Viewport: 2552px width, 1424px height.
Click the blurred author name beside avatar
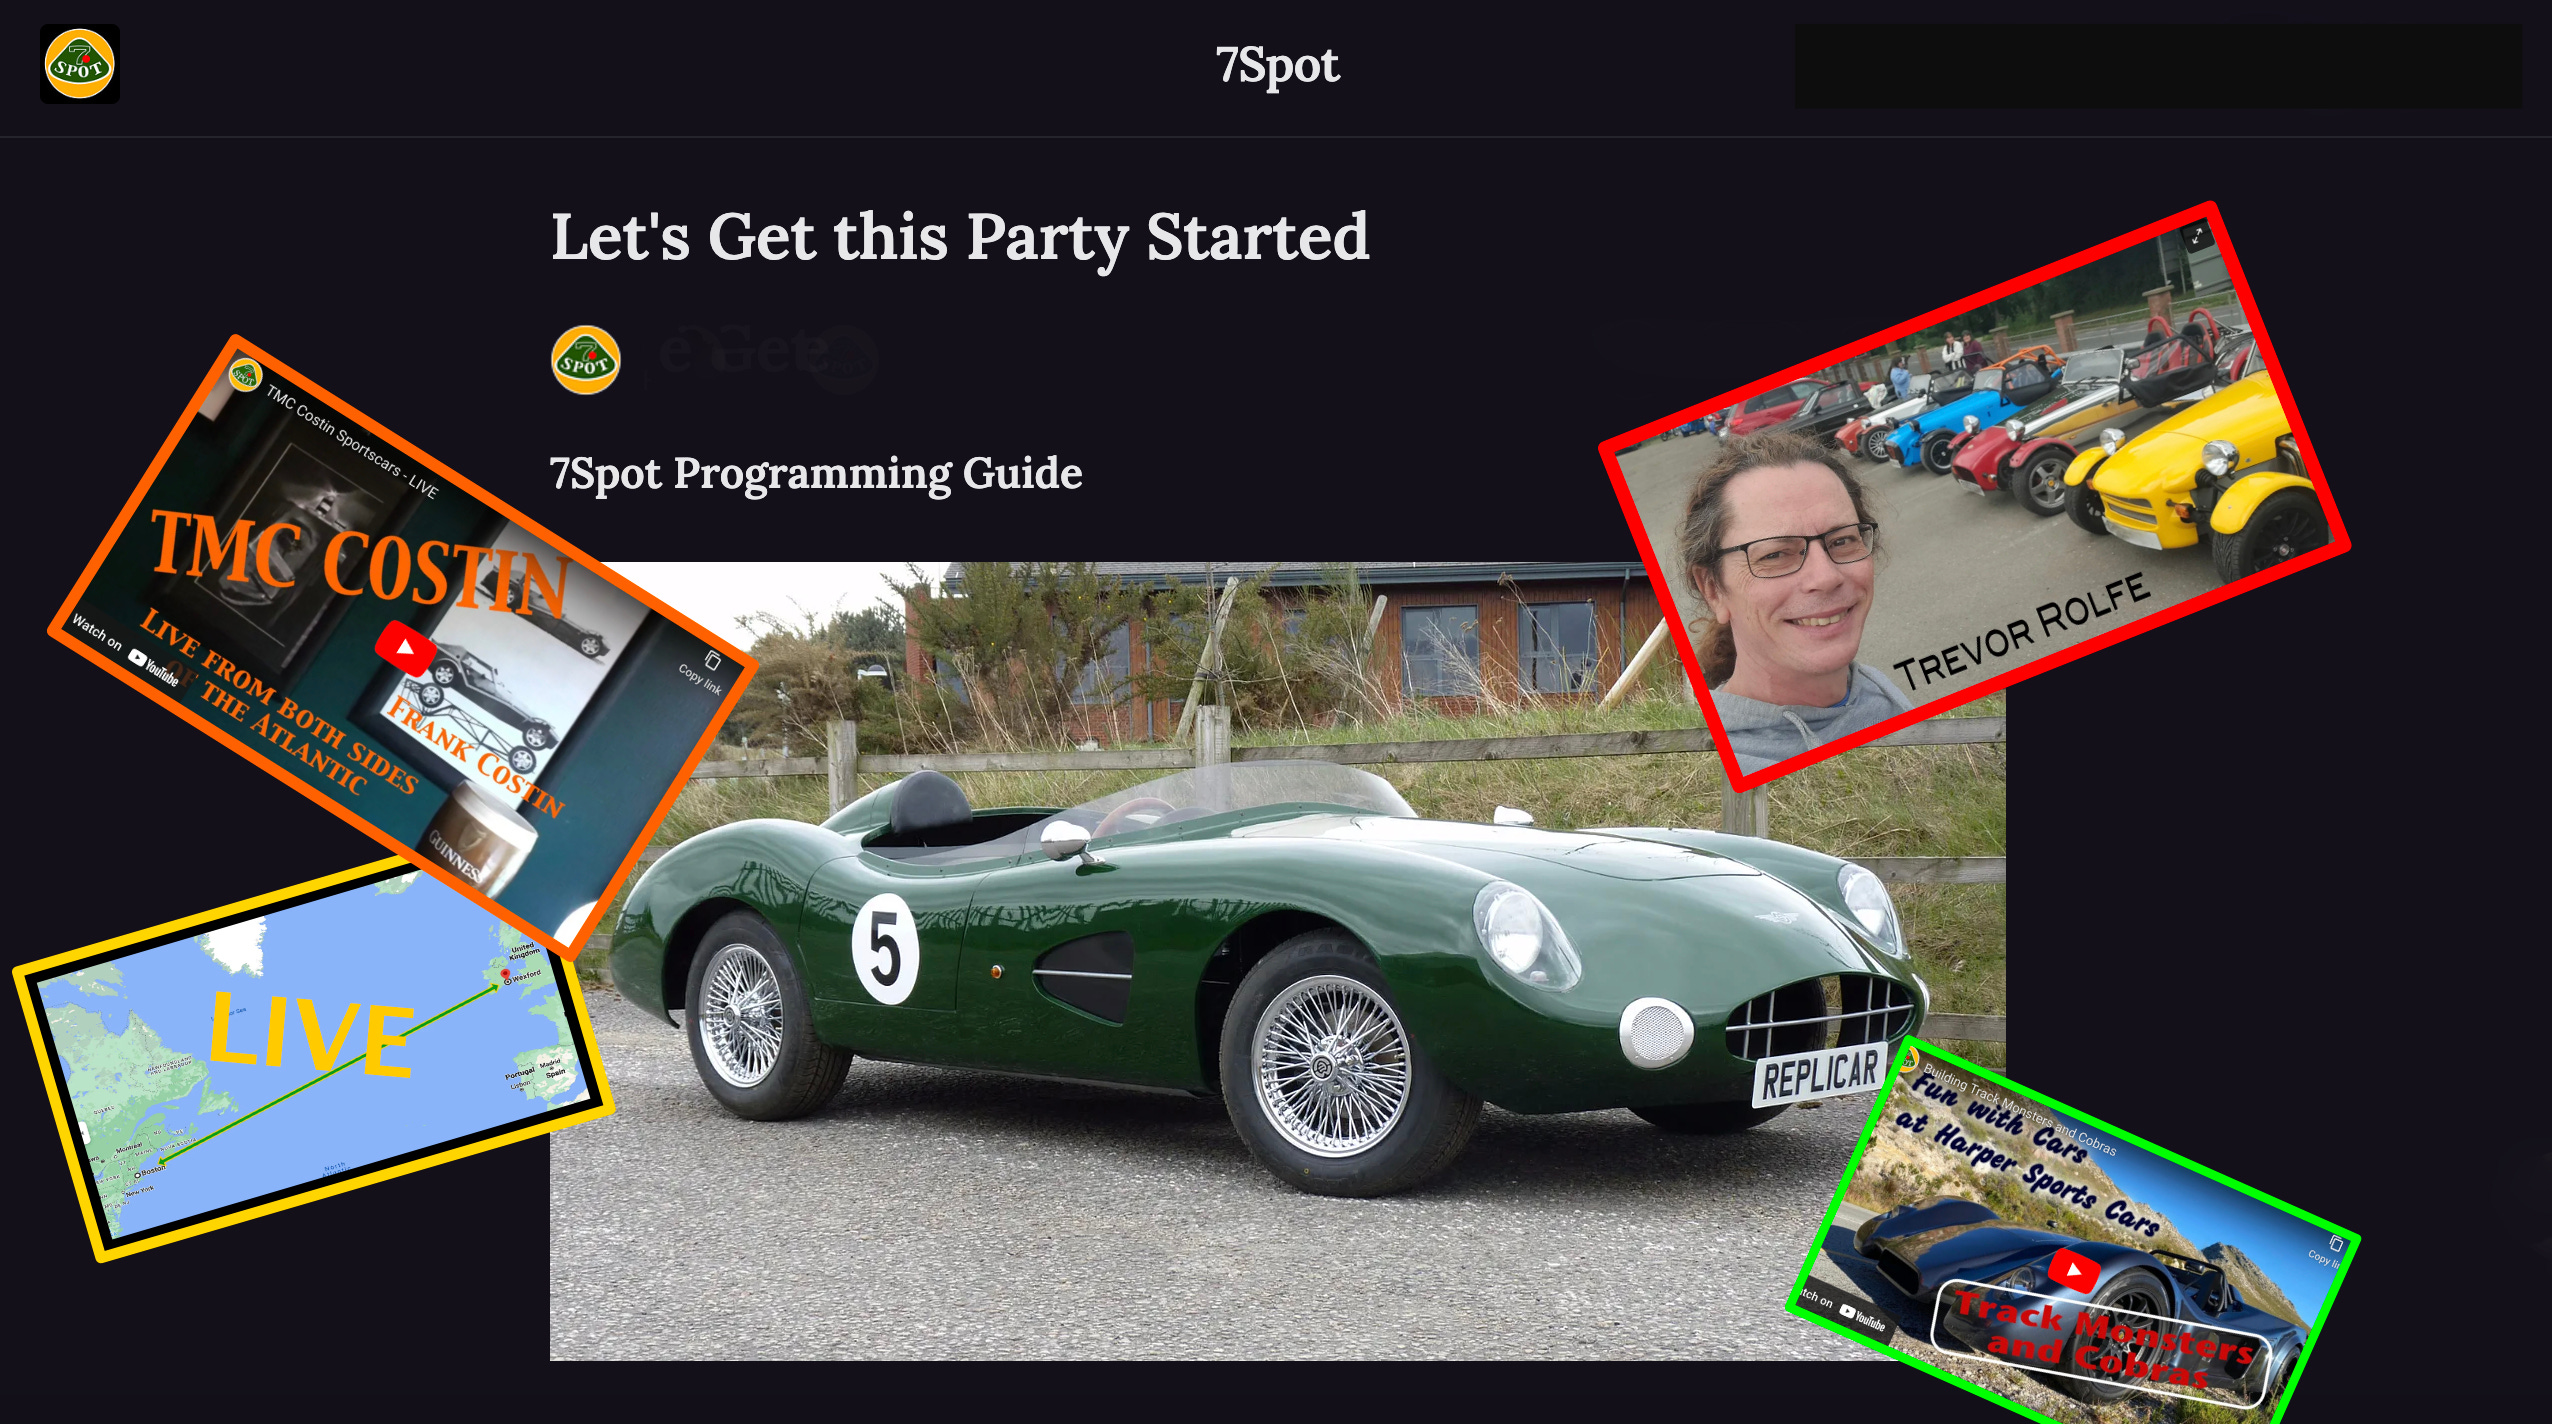(x=766, y=356)
